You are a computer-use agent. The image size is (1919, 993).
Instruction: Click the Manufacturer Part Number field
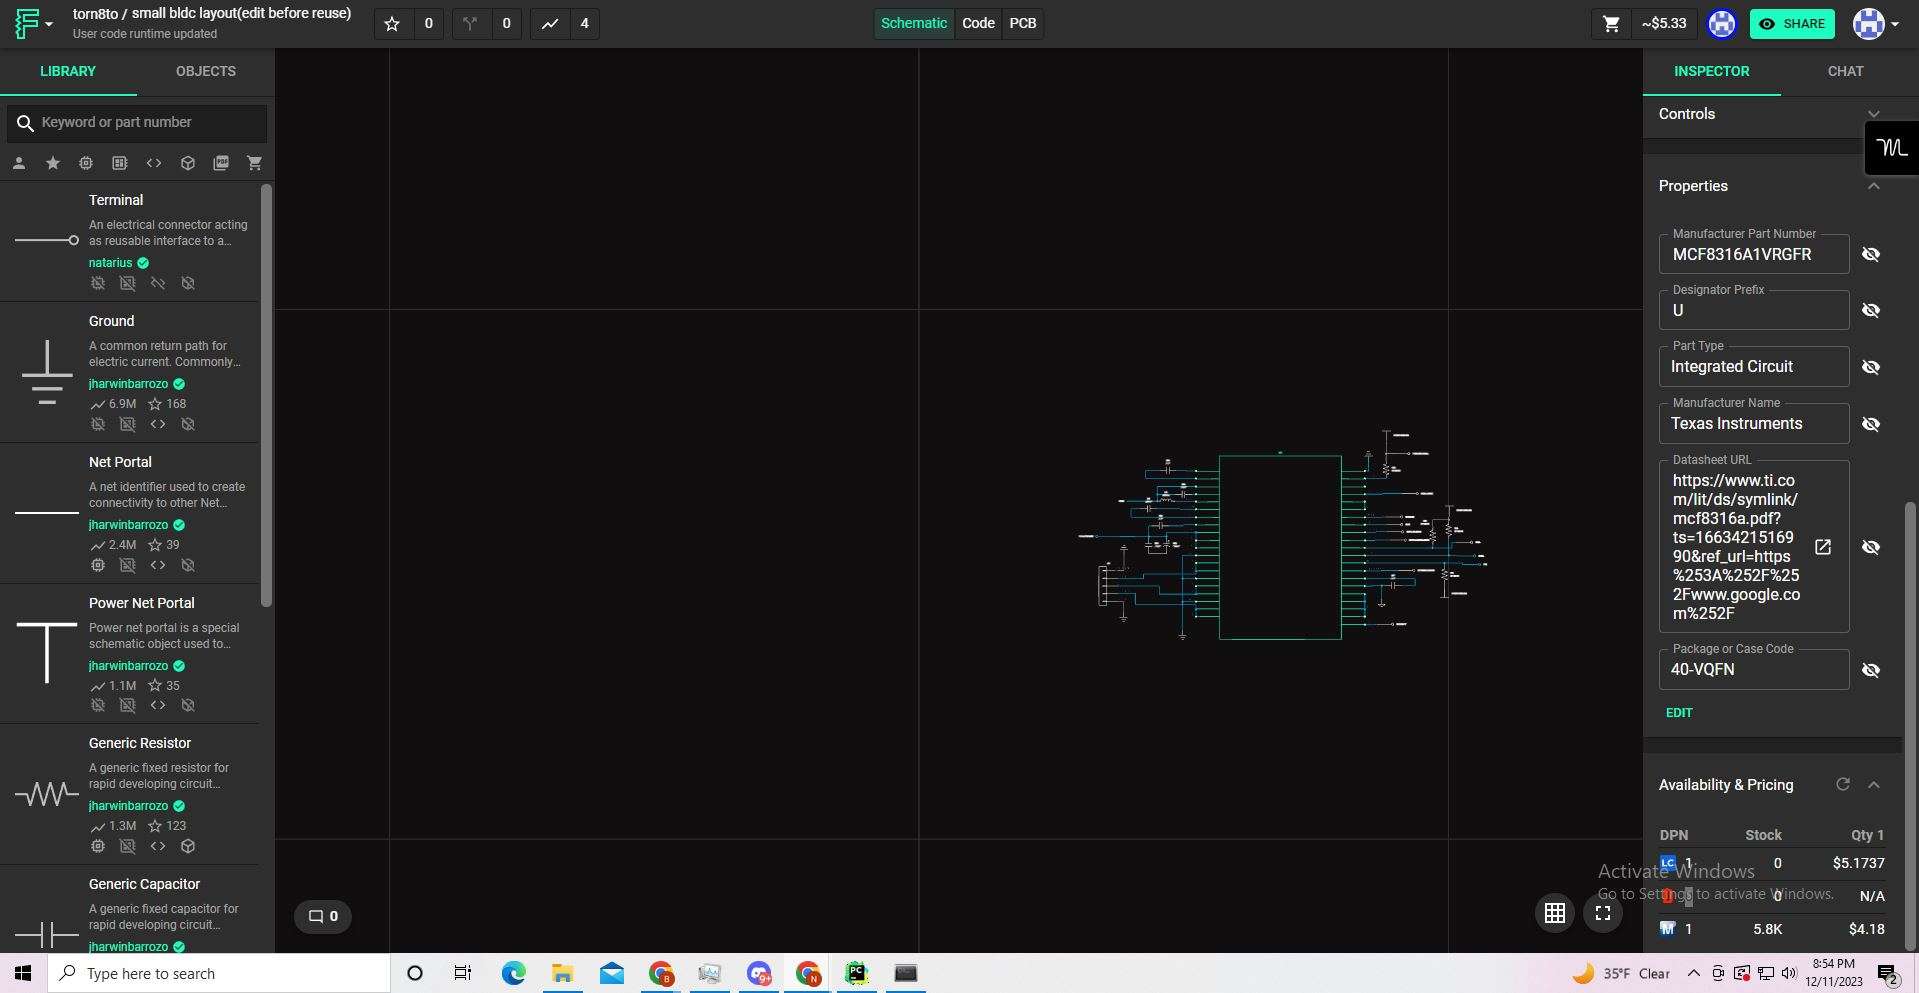click(x=1754, y=254)
